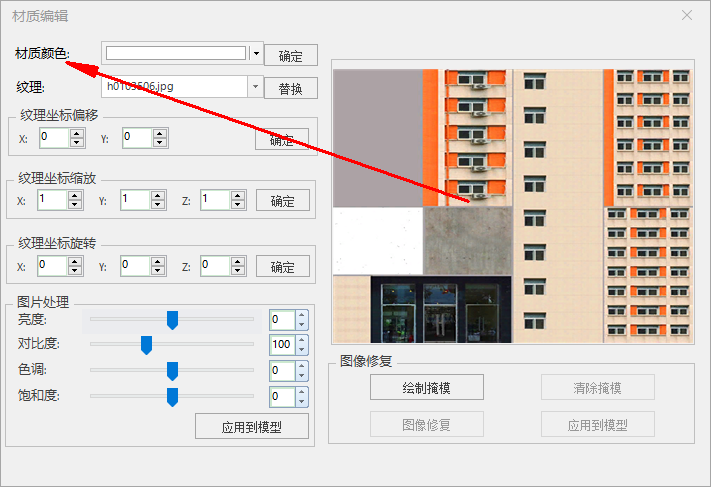The image size is (711, 487).
Task: Click the 纹理坐标缩放 X input field
Action: click(53, 200)
